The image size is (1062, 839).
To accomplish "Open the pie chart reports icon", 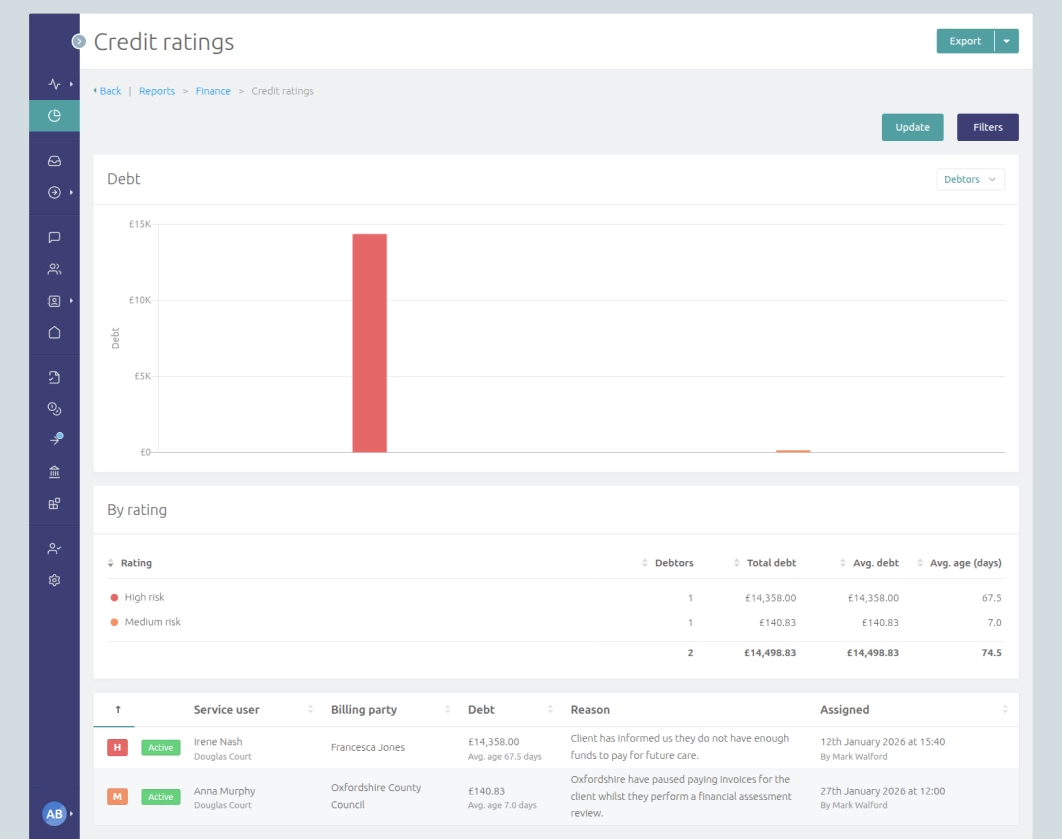I will tap(55, 115).
